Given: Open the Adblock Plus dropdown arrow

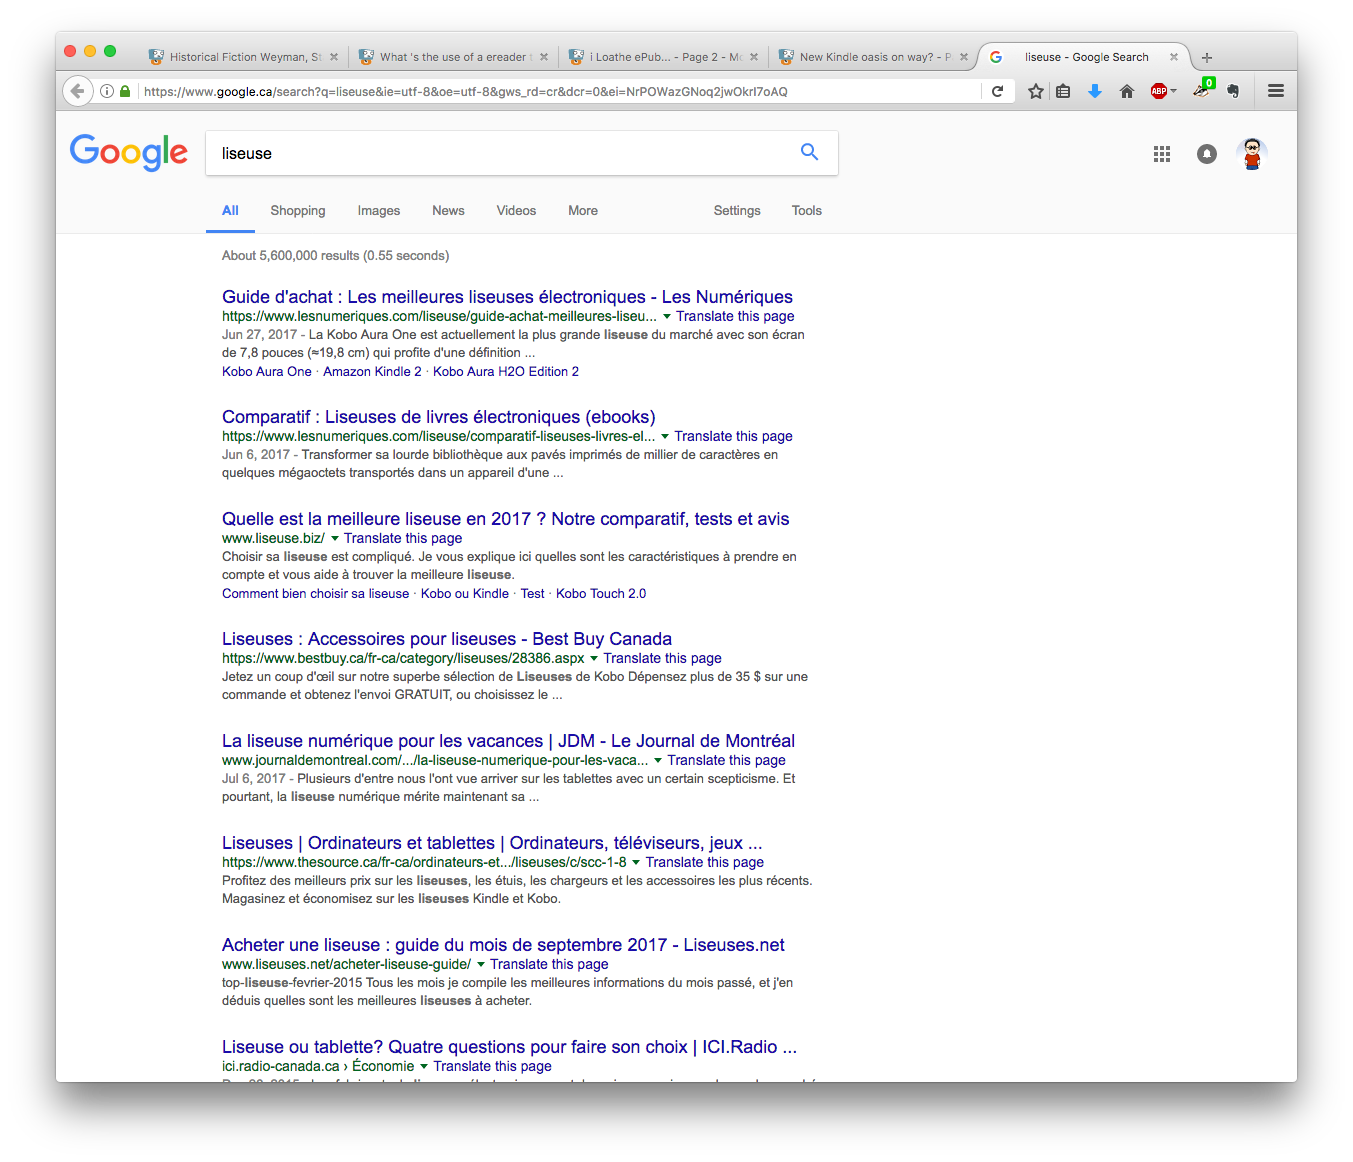Looking at the screenshot, I should coord(1174,91).
